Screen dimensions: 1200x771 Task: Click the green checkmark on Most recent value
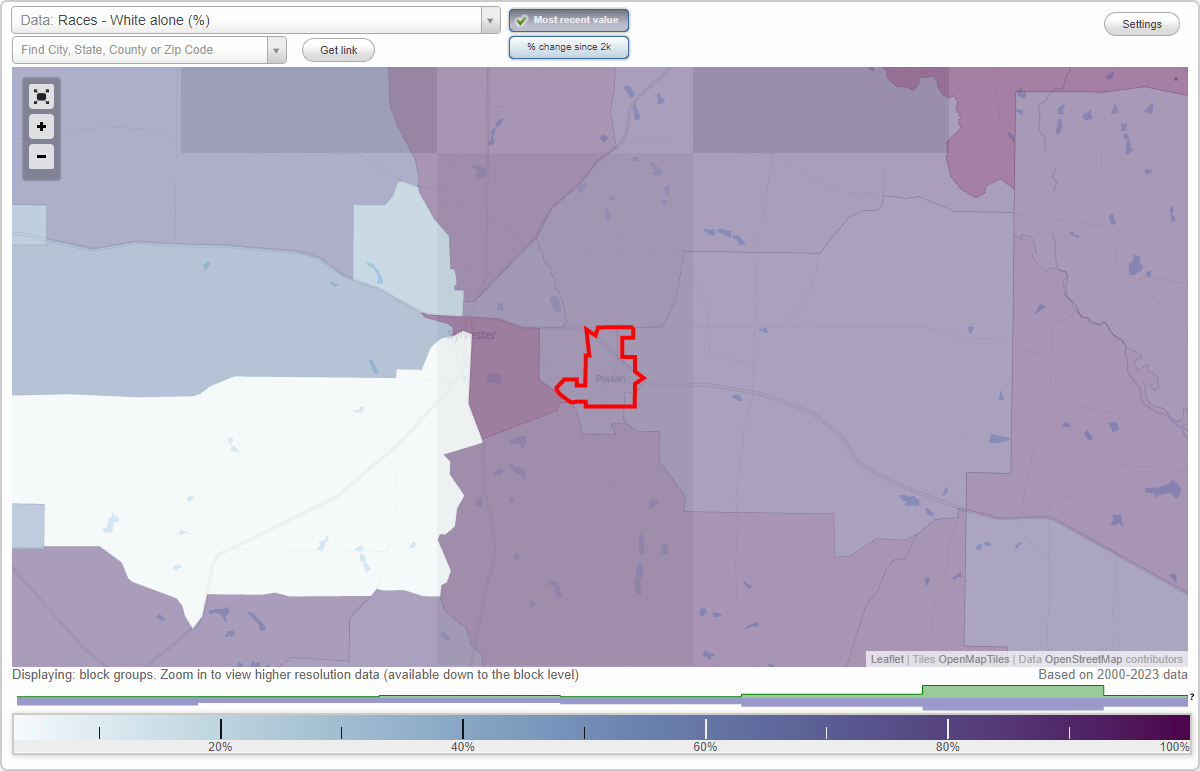[523, 20]
